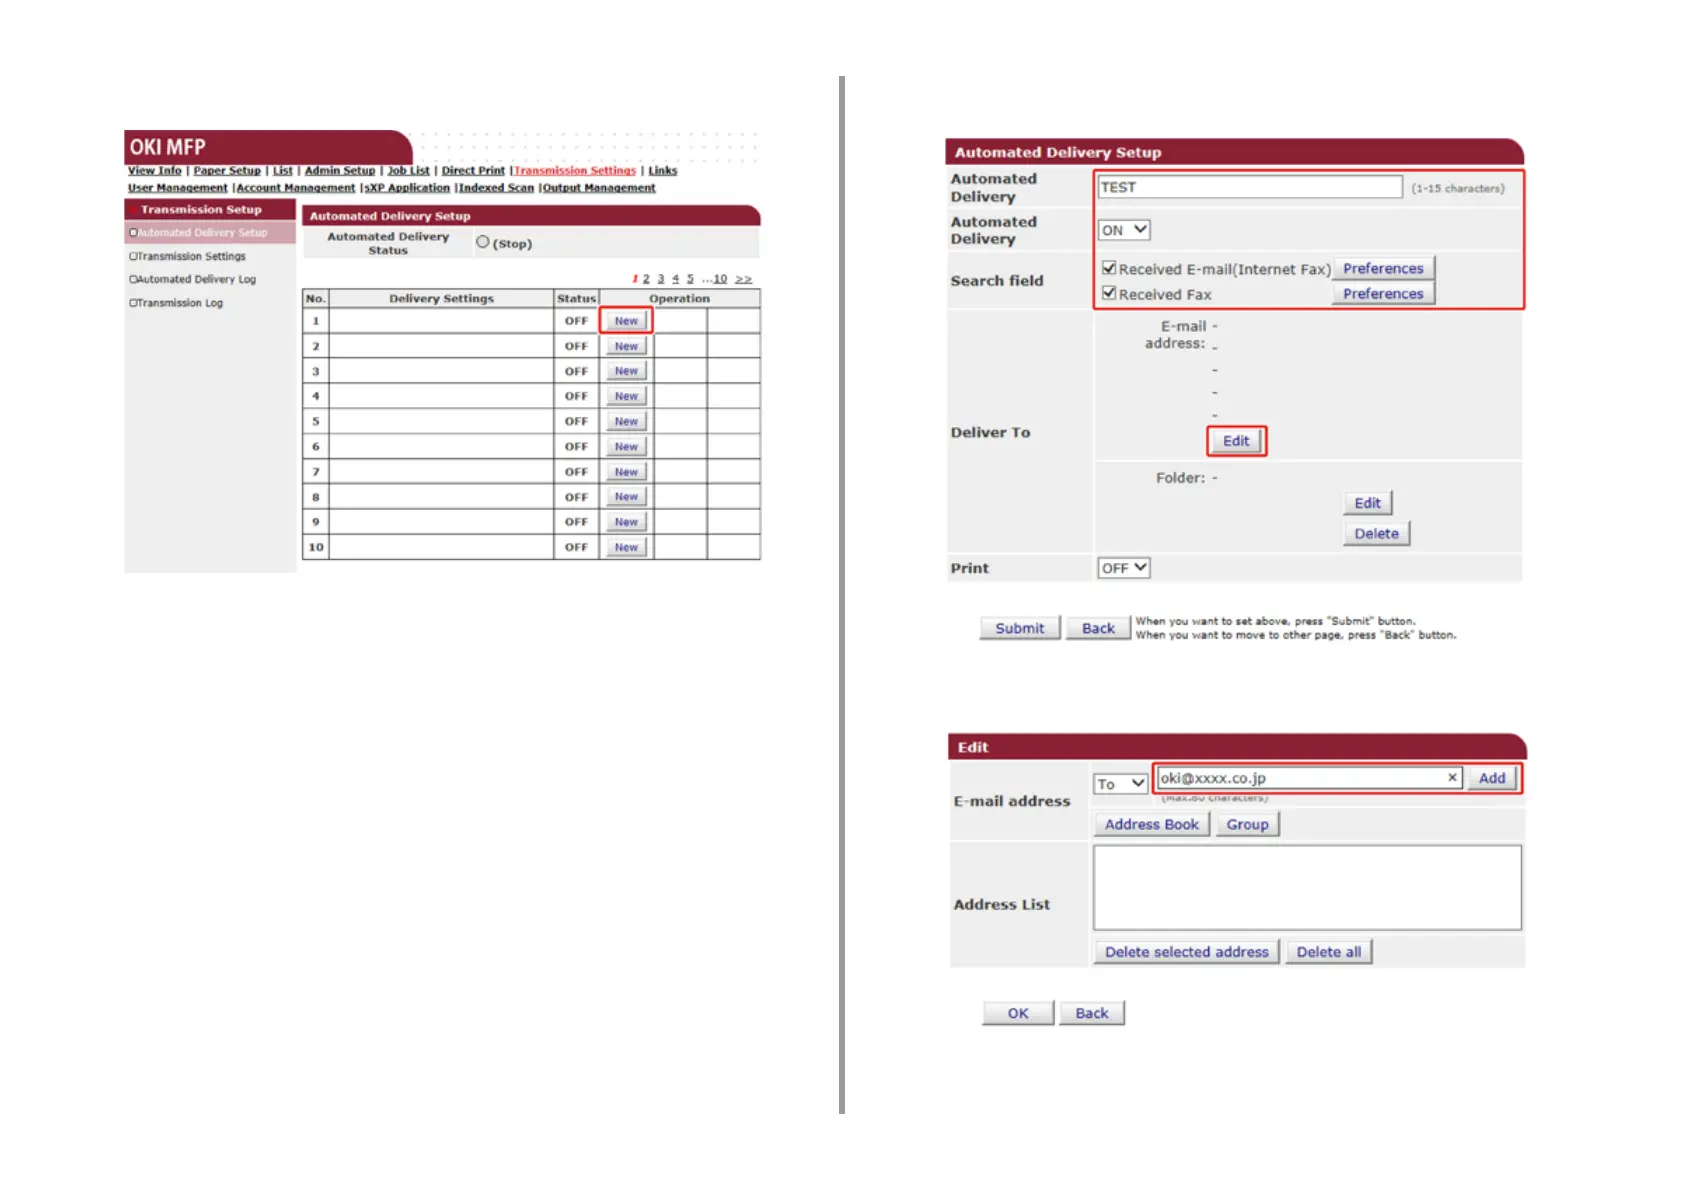Click Edit under E-mail address
This screenshot has height=1190, width=1684.
pyautogui.click(x=1236, y=441)
